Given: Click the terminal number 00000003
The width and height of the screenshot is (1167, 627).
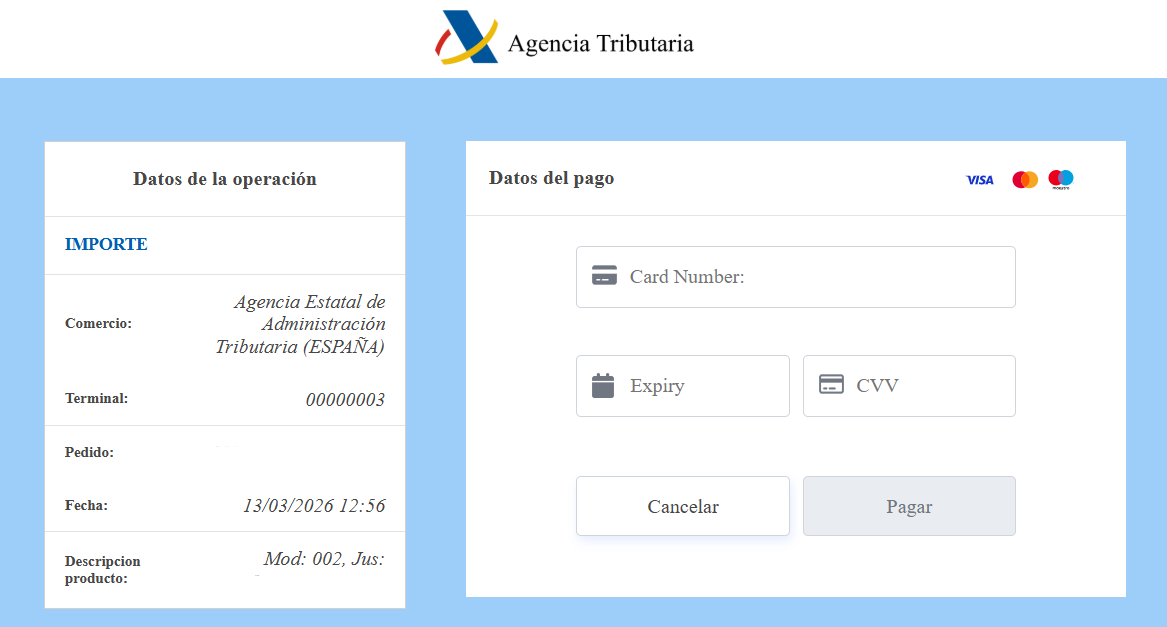Looking at the screenshot, I should (345, 400).
